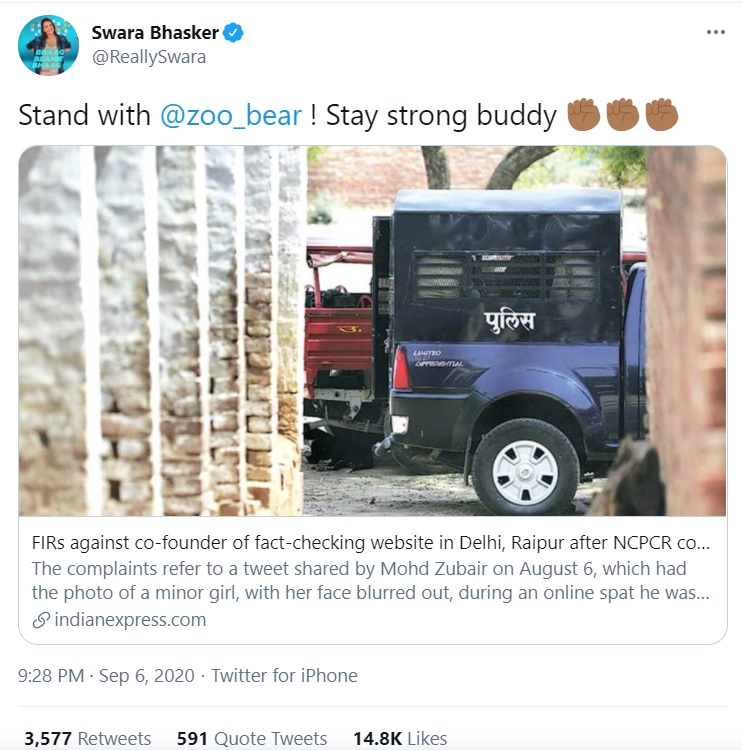
Task: Open Swara Bhasker's profile picture
Action: [48, 45]
